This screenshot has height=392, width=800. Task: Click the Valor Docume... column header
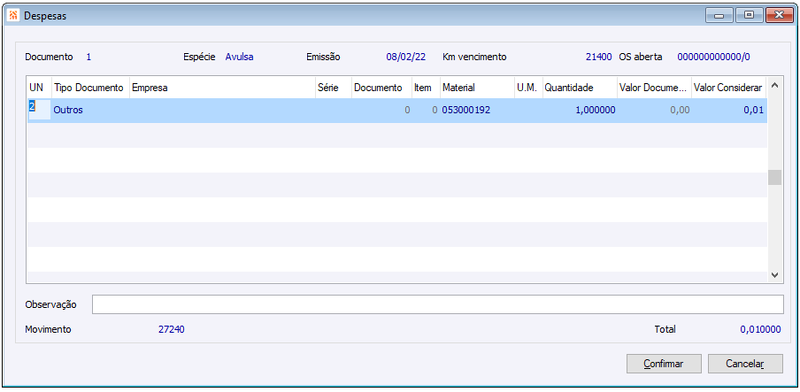pos(654,88)
